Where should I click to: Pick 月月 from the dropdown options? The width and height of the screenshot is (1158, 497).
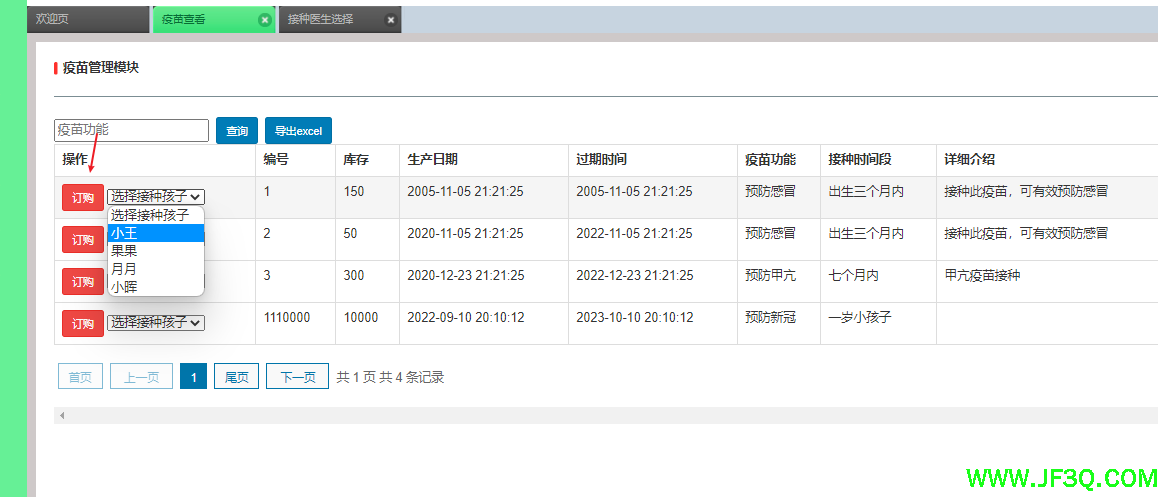pyautogui.click(x=155, y=269)
